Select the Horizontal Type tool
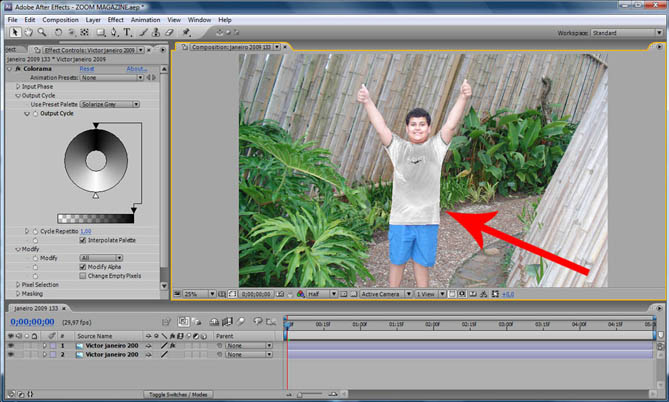Screen dimensions: 669x402 (127, 32)
